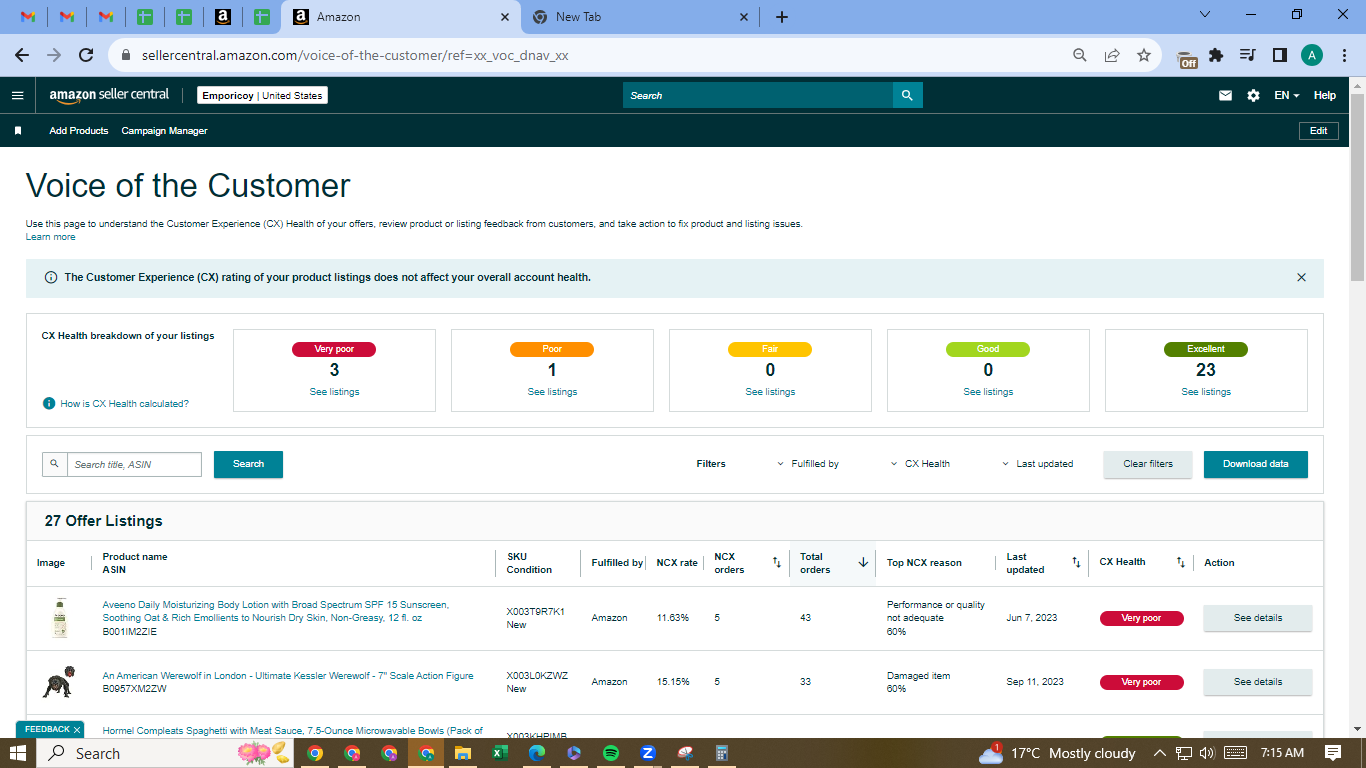This screenshot has height=768, width=1366.
Task: Open a new browser tab
Action: coord(782,17)
